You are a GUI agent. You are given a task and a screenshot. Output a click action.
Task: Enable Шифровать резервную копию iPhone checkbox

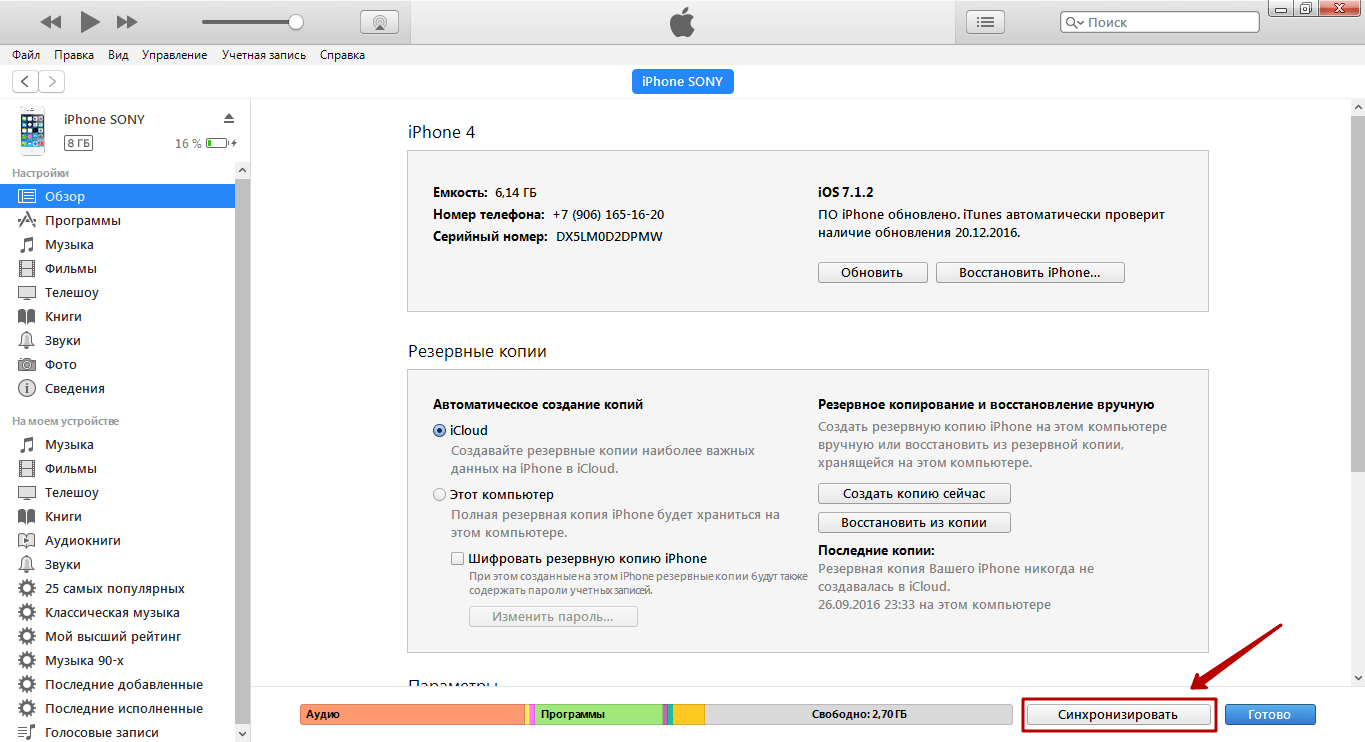coord(457,558)
